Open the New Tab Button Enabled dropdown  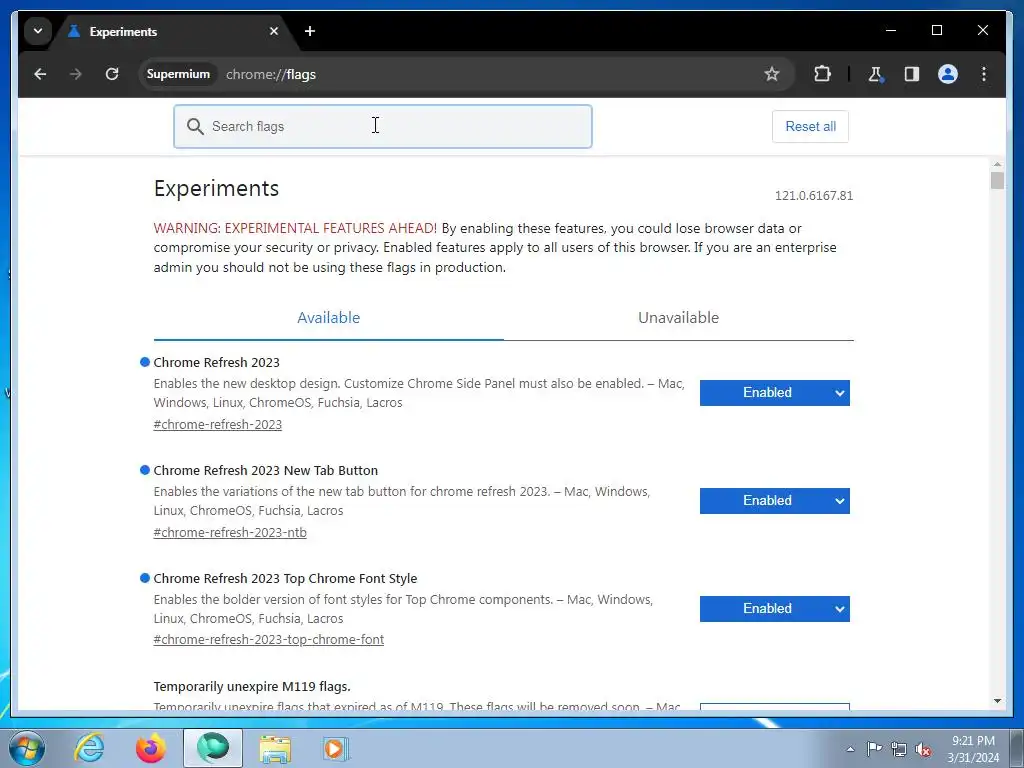[x=775, y=501]
